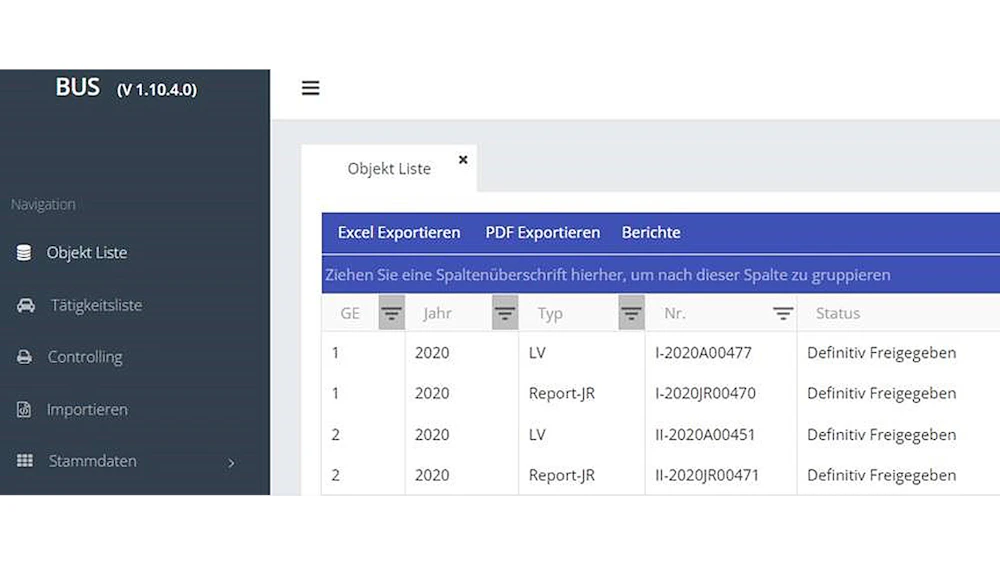Open filter for Jahr column
1000x563 pixels.
[505, 314]
